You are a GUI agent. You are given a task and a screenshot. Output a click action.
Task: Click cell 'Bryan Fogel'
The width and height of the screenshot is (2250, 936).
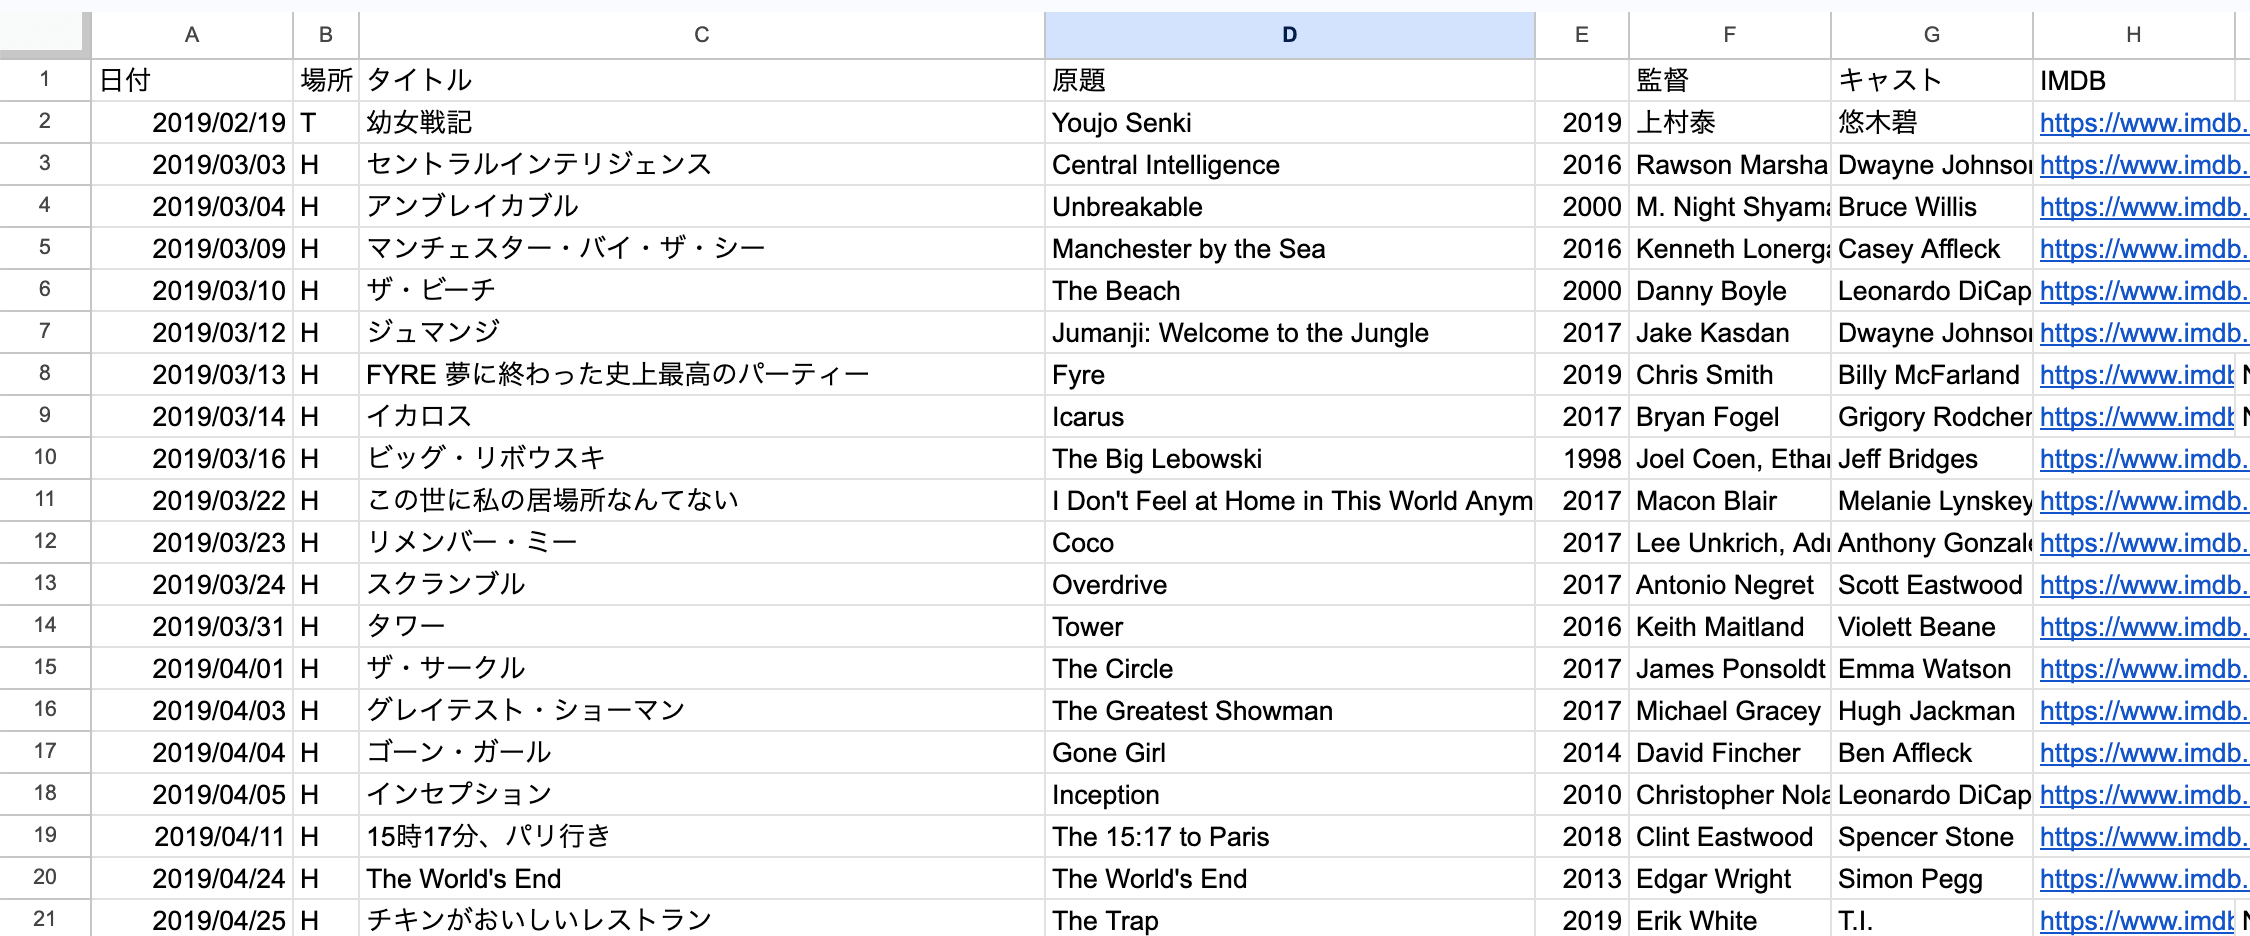(1730, 417)
